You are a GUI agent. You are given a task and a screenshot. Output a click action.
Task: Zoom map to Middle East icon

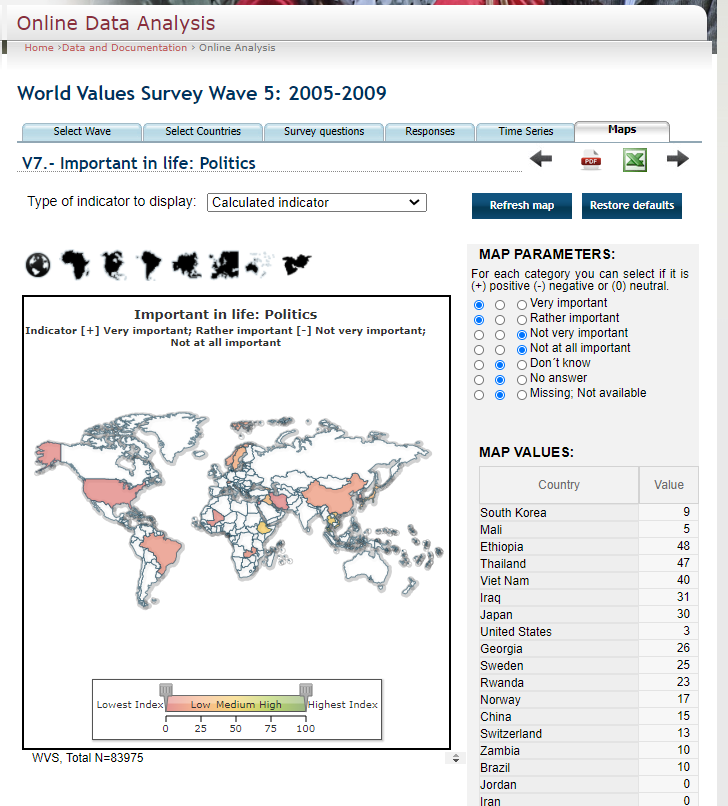click(x=297, y=264)
